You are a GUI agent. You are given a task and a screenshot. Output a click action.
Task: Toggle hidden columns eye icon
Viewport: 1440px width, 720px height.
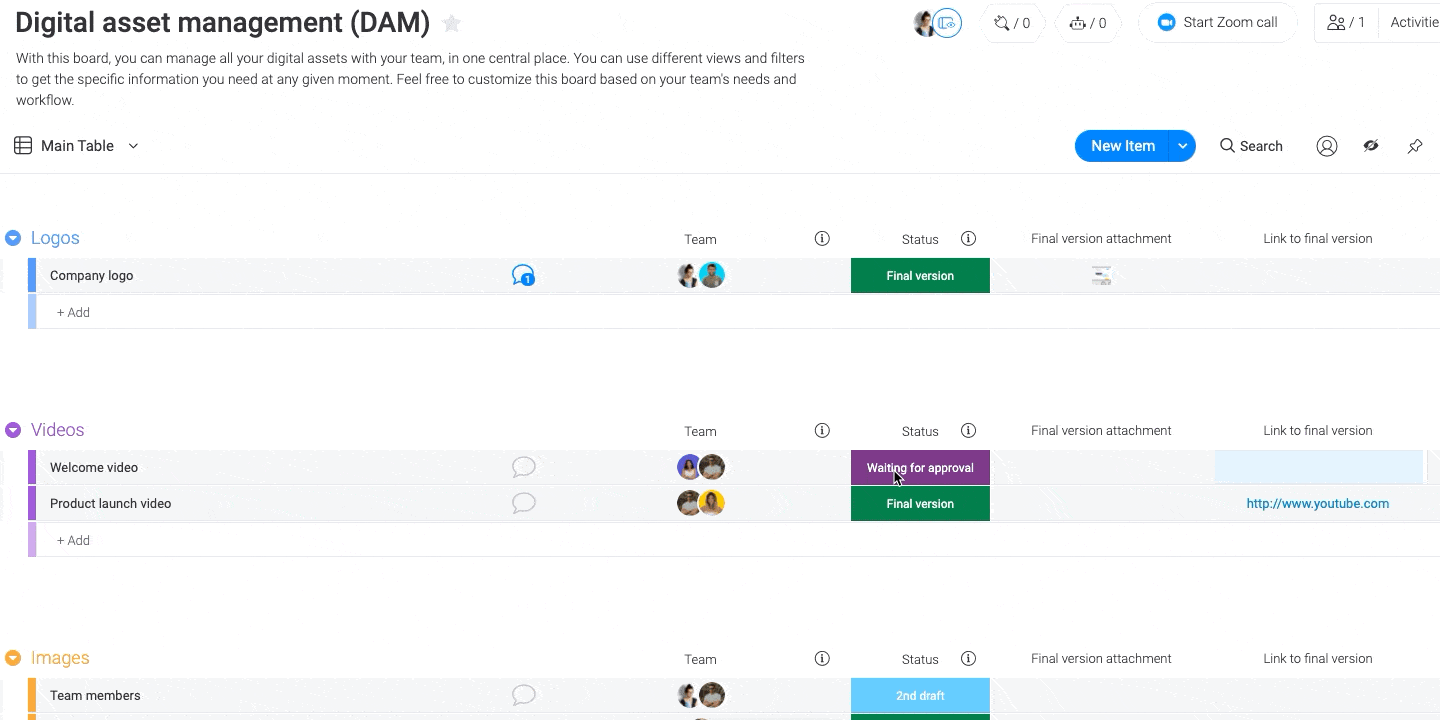pos(1371,146)
